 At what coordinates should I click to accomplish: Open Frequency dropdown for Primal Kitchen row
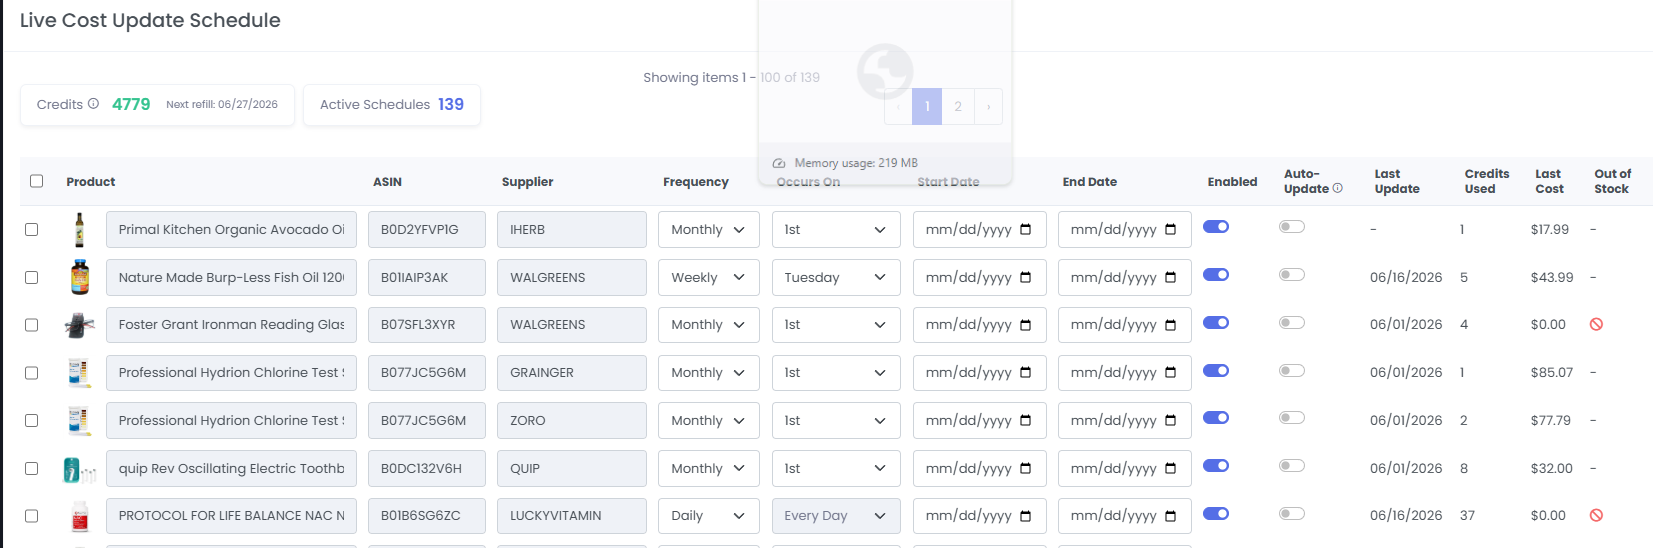(708, 229)
